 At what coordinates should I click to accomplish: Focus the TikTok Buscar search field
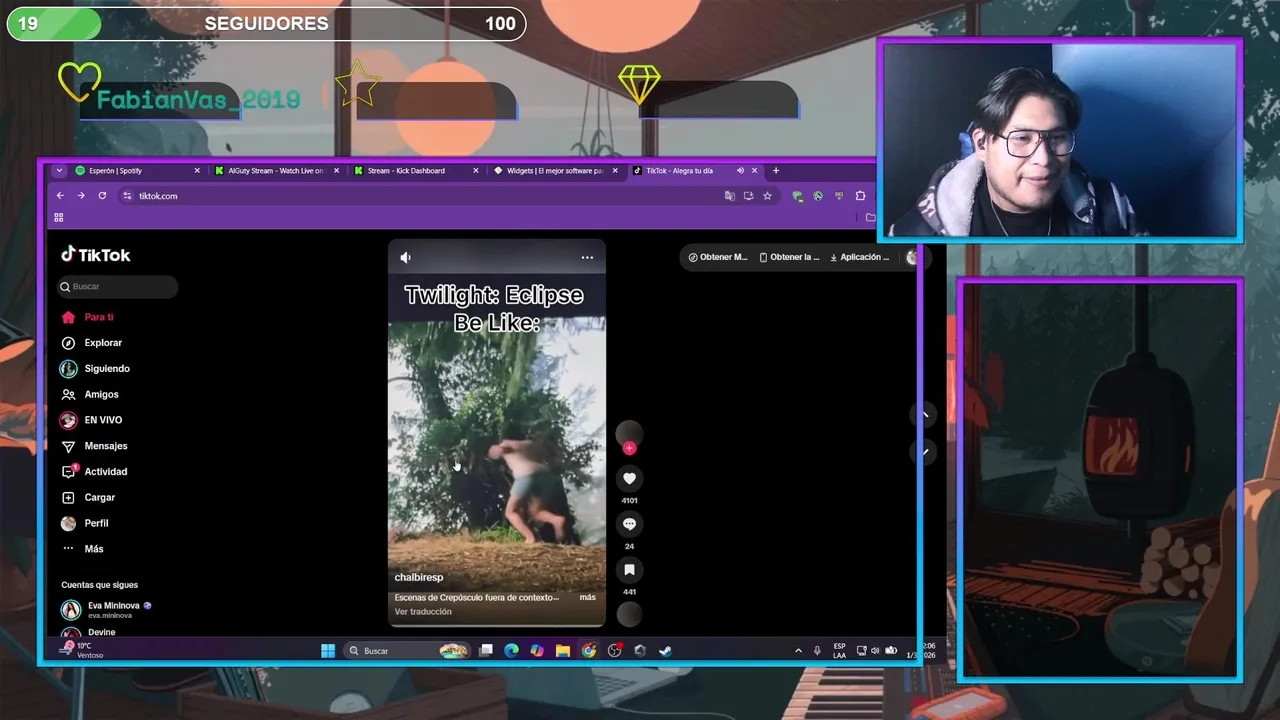(118, 287)
